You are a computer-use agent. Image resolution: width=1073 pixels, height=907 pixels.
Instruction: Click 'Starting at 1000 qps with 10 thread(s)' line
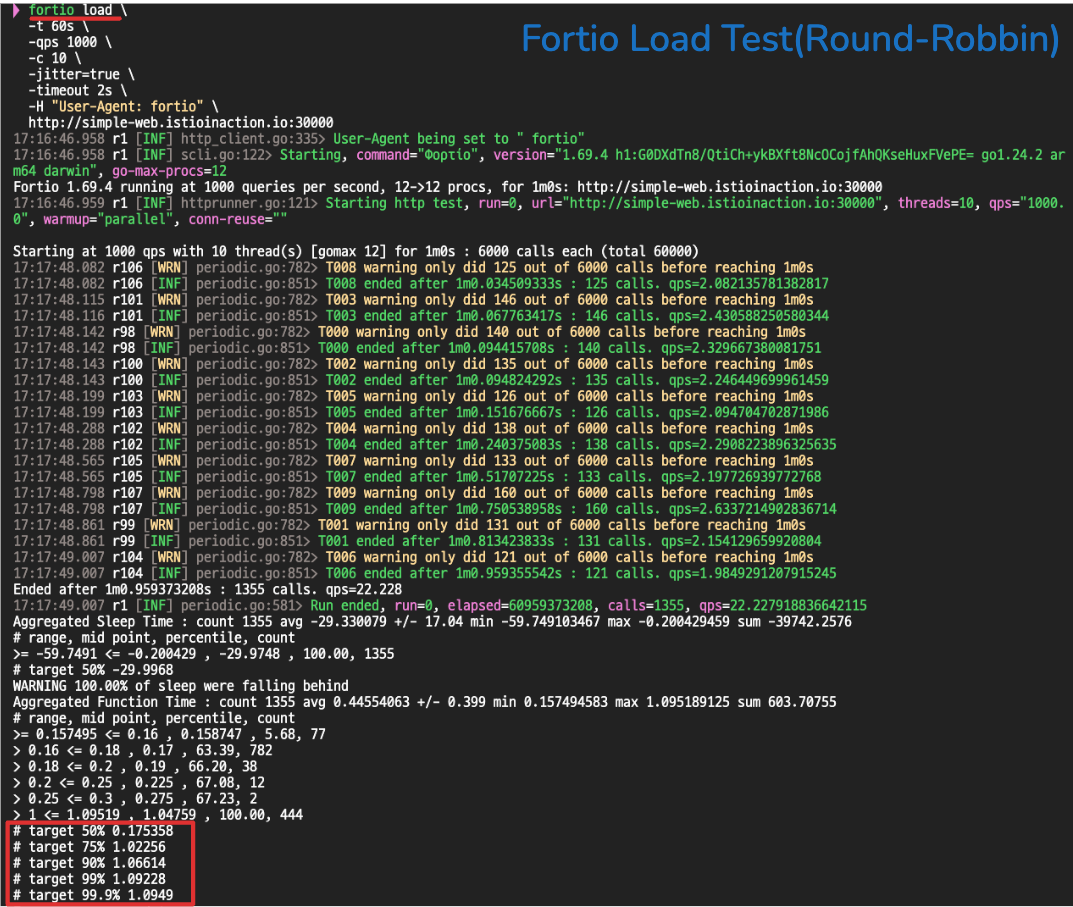(x=356, y=252)
